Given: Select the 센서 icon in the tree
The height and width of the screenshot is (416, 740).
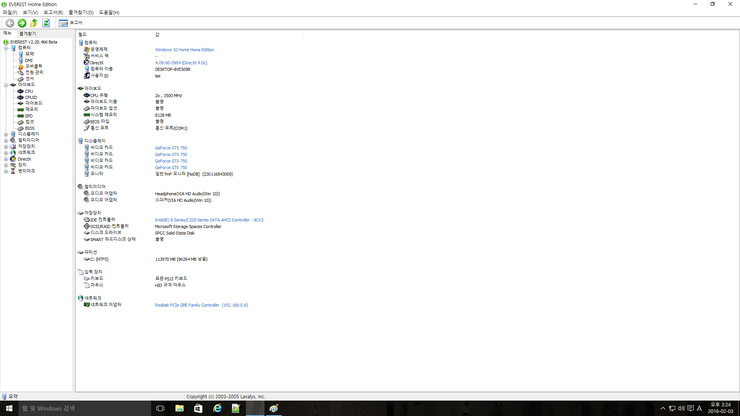Looking at the screenshot, I should 20,79.
